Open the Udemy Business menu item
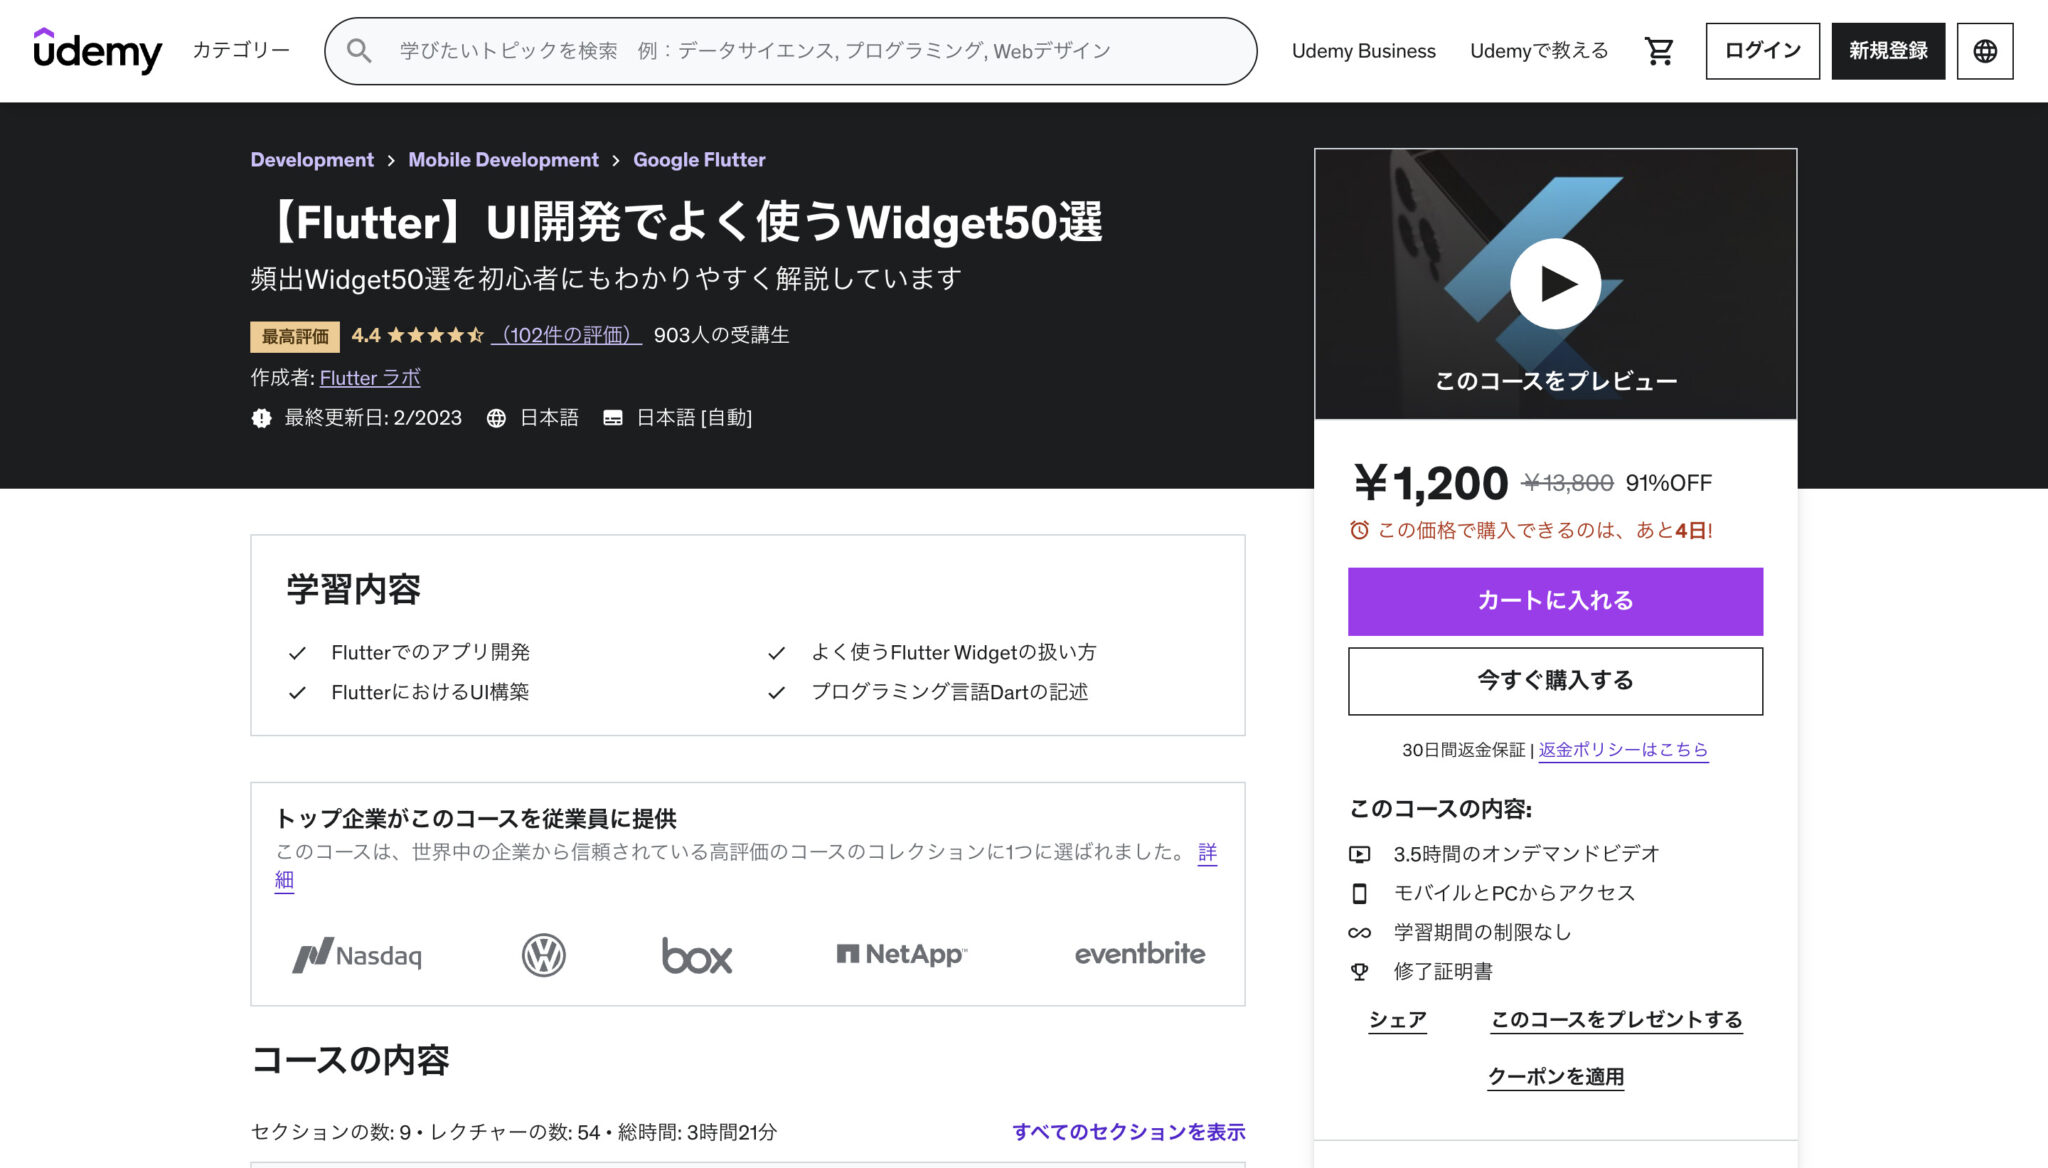This screenshot has height=1168, width=2048. (x=1363, y=50)
